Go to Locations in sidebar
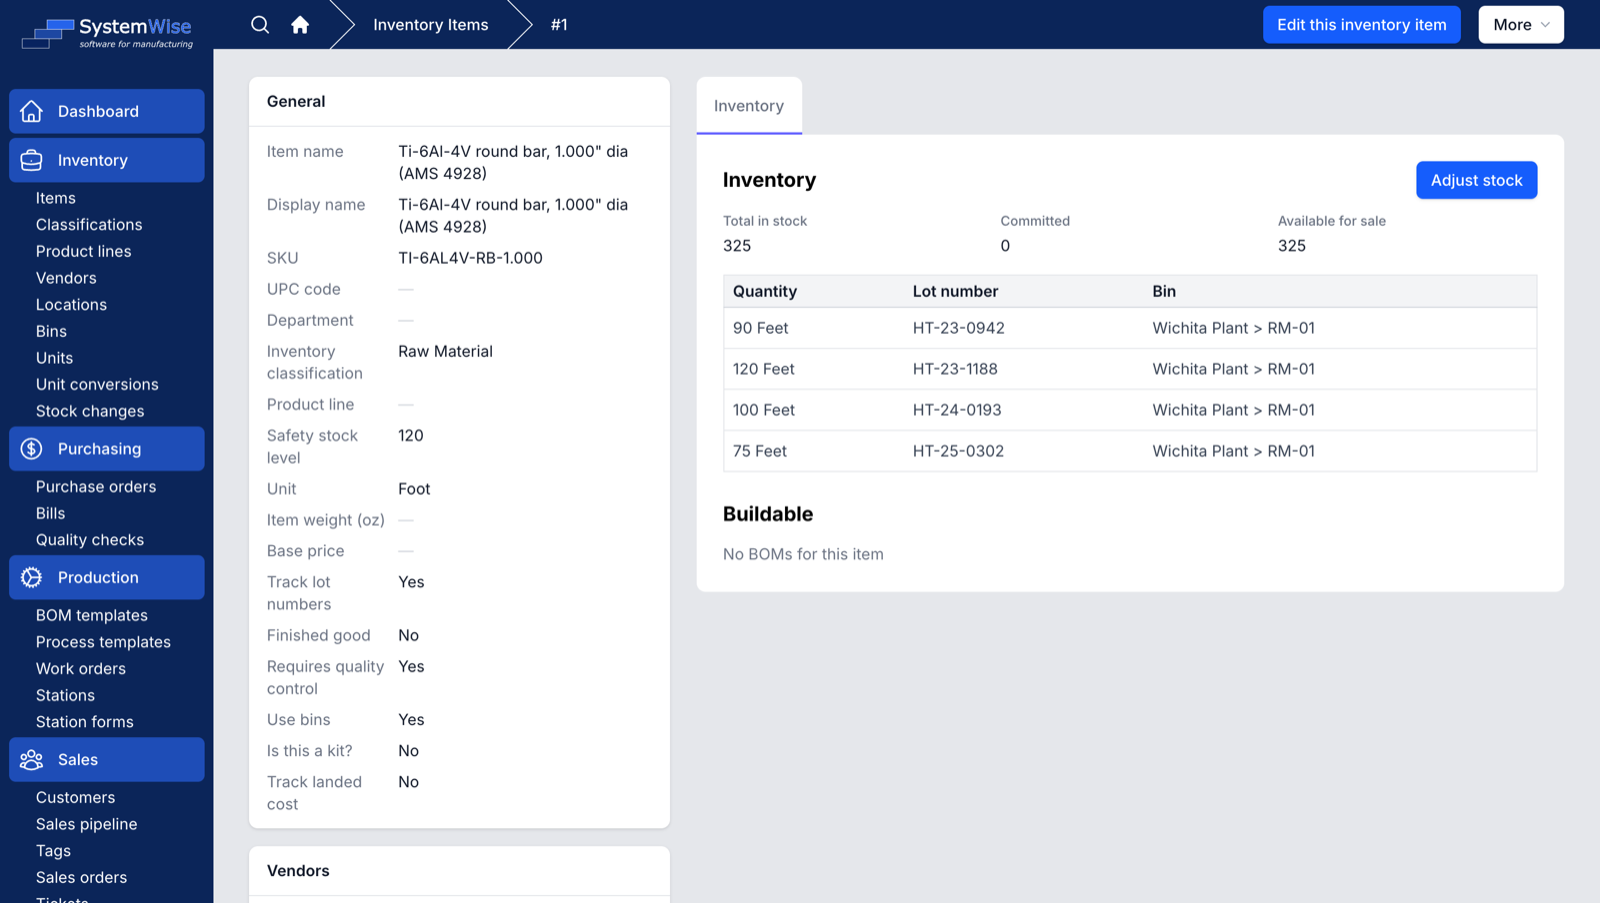This screenshot has height=903, width=1600. 71,305
